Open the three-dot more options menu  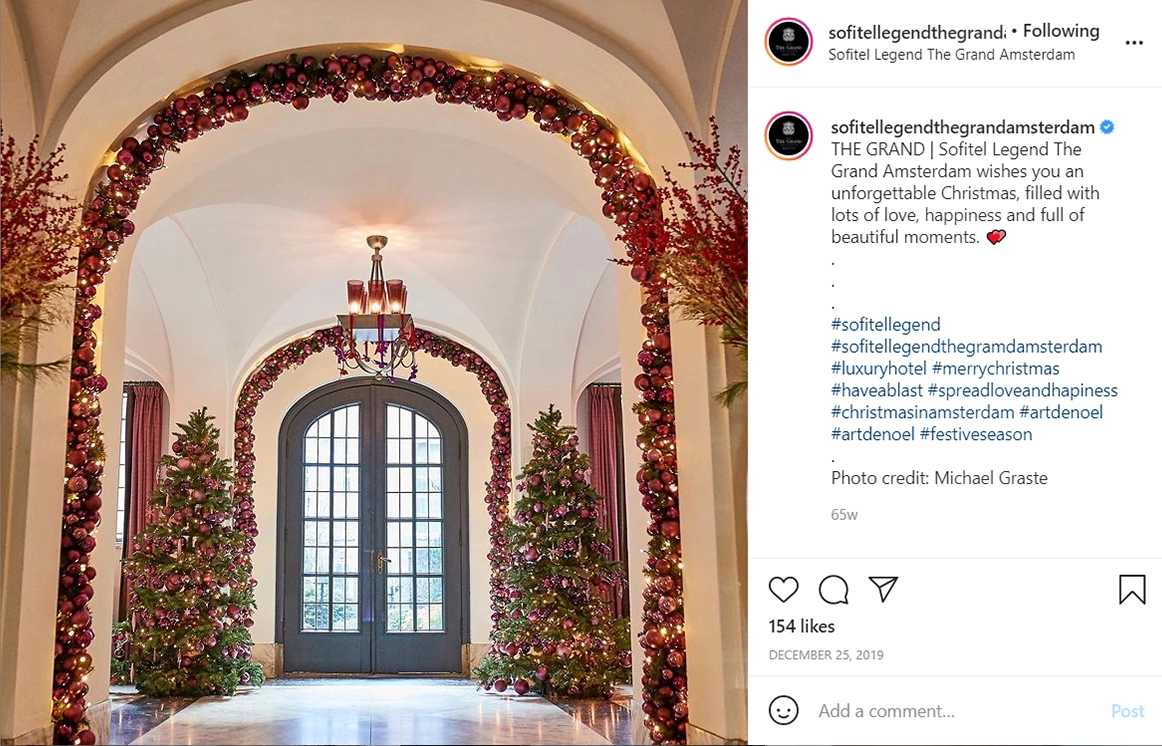[x=1134, y=43]
